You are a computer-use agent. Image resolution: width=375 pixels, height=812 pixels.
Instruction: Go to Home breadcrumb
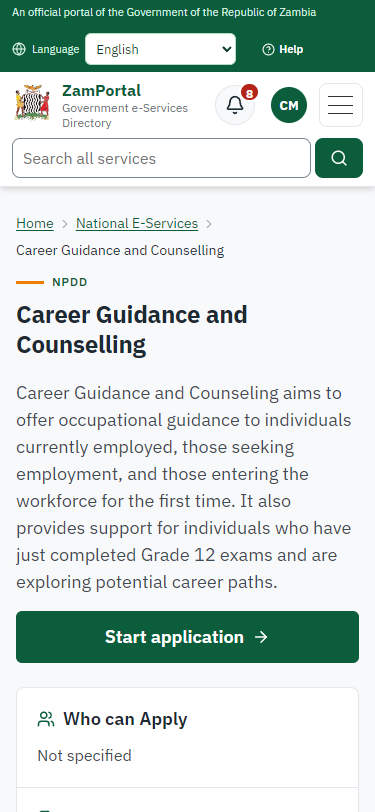pos(35,223)
